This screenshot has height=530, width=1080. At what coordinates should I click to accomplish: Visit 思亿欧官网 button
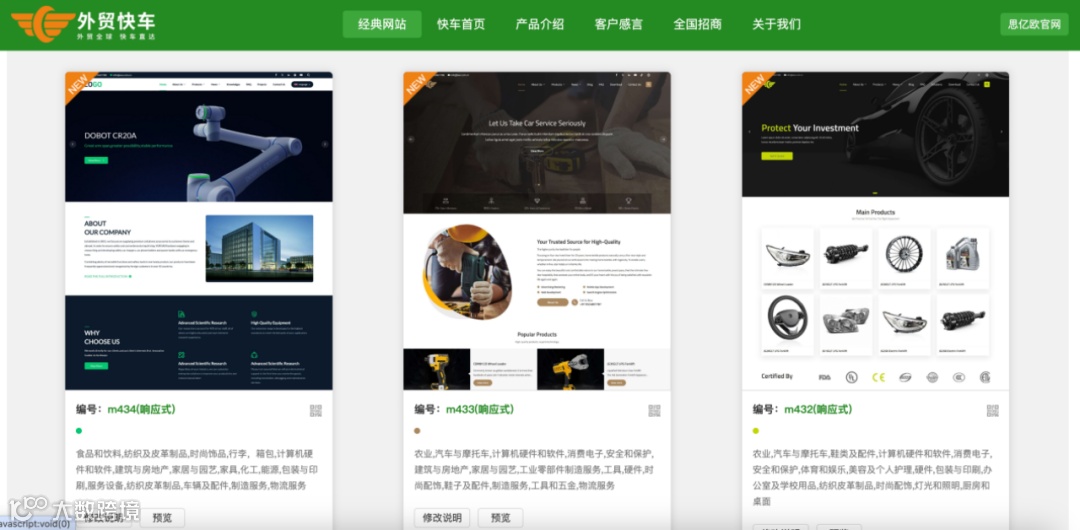(1034, 24)
